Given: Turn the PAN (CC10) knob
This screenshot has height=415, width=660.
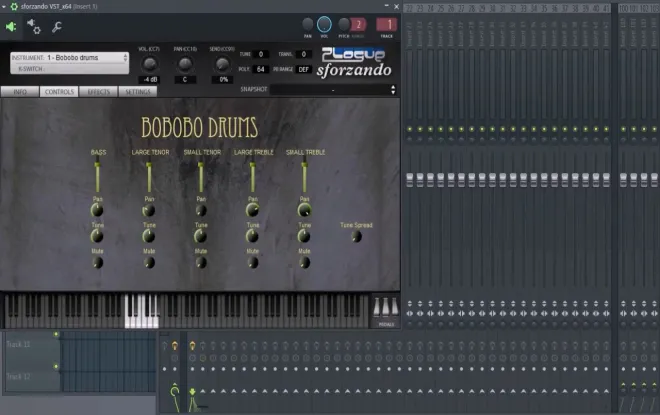Looking at the screenshot, I should pos(185,64).
